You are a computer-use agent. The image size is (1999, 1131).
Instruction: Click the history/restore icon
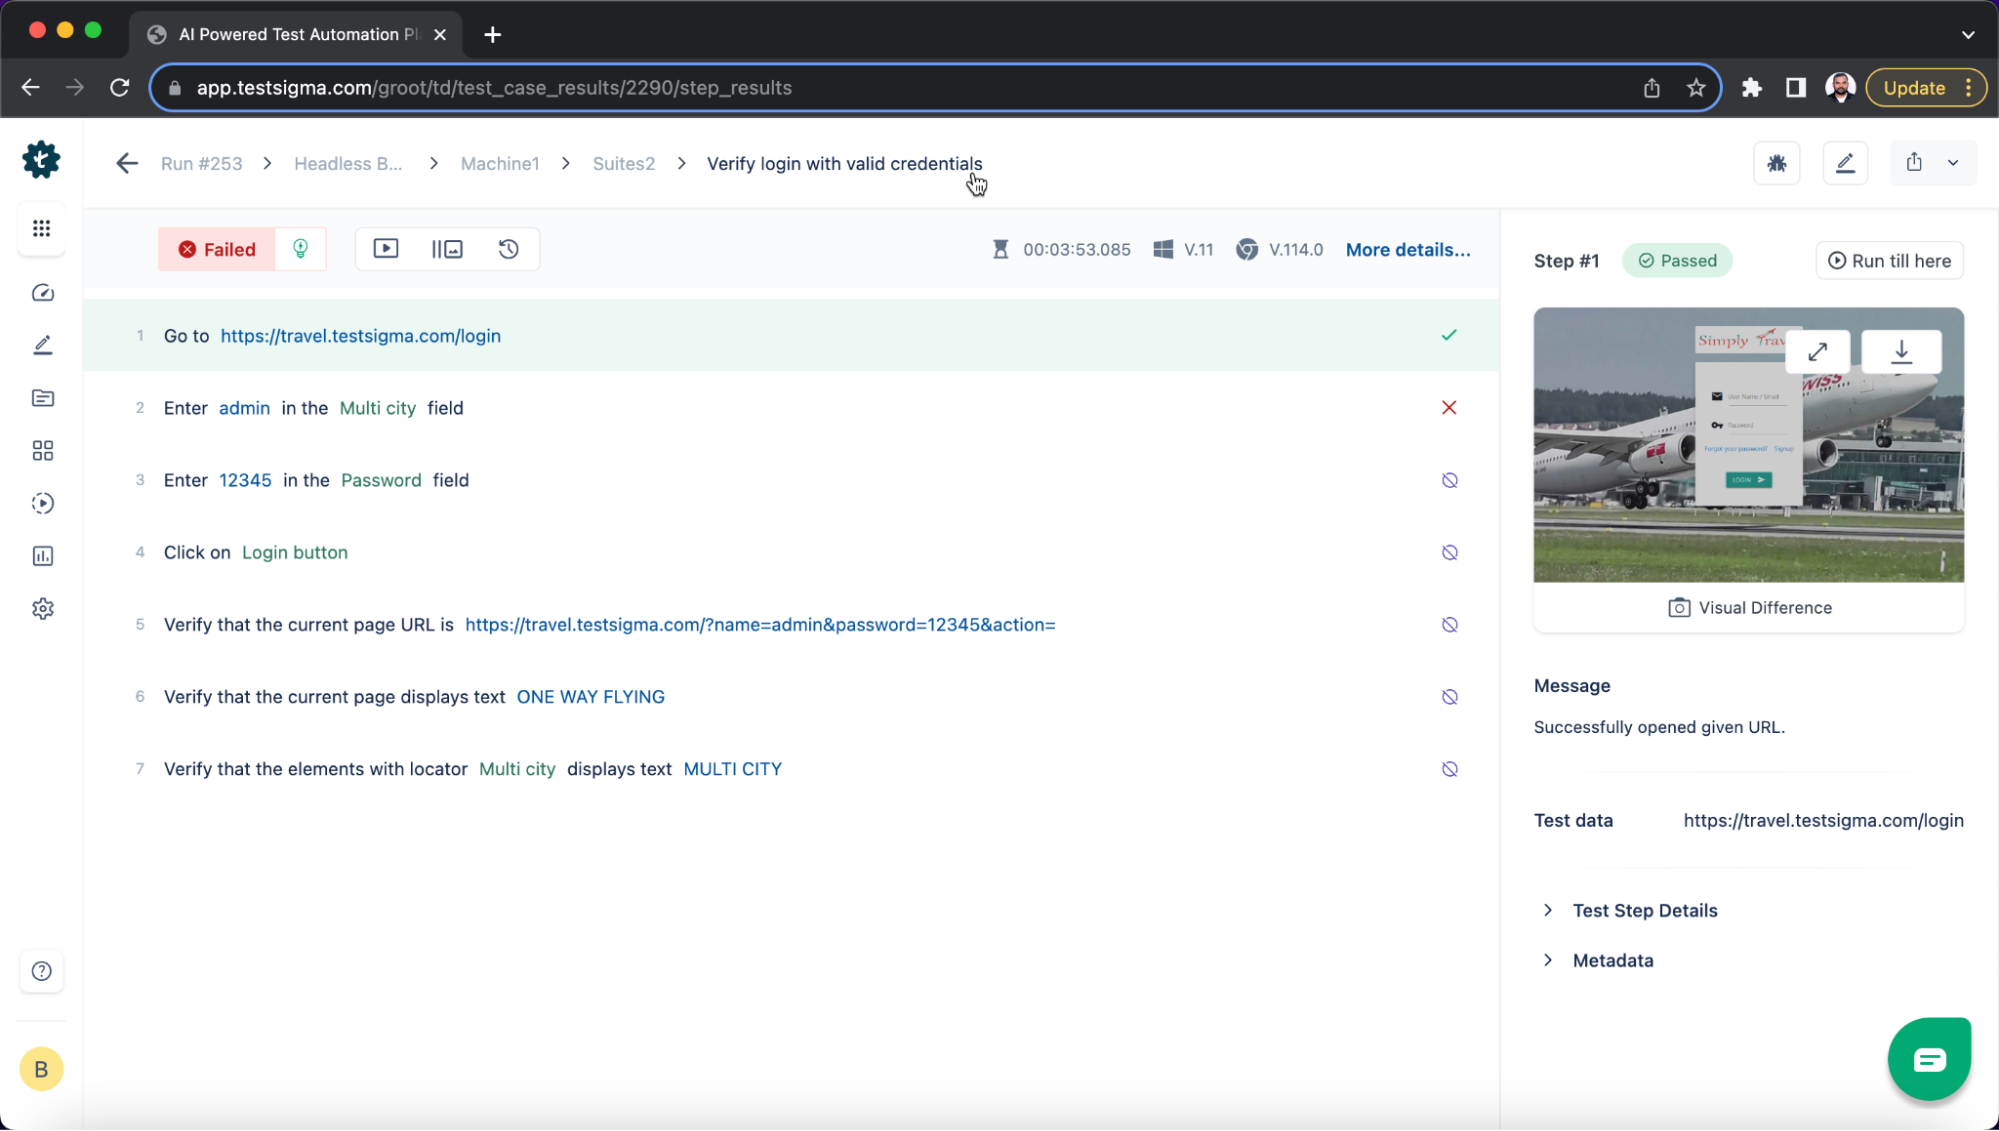[509, 250]
